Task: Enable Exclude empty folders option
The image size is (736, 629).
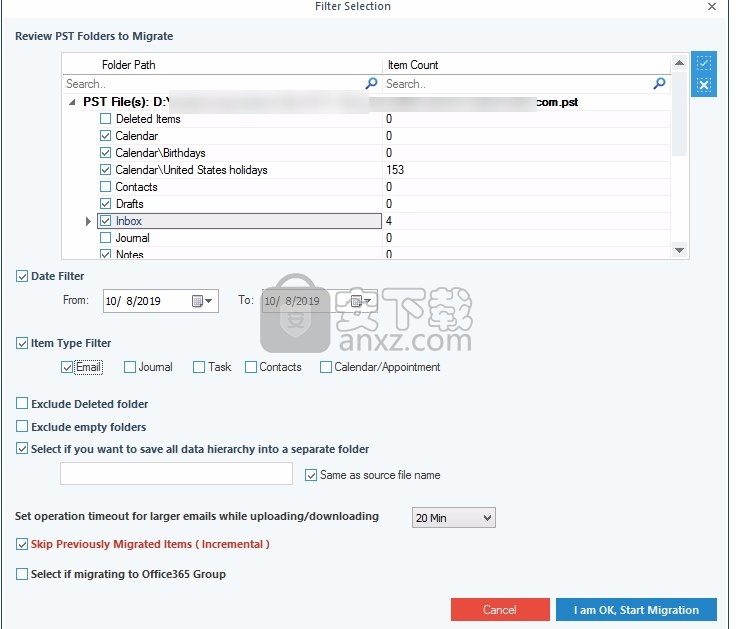Action: [22, 426]
